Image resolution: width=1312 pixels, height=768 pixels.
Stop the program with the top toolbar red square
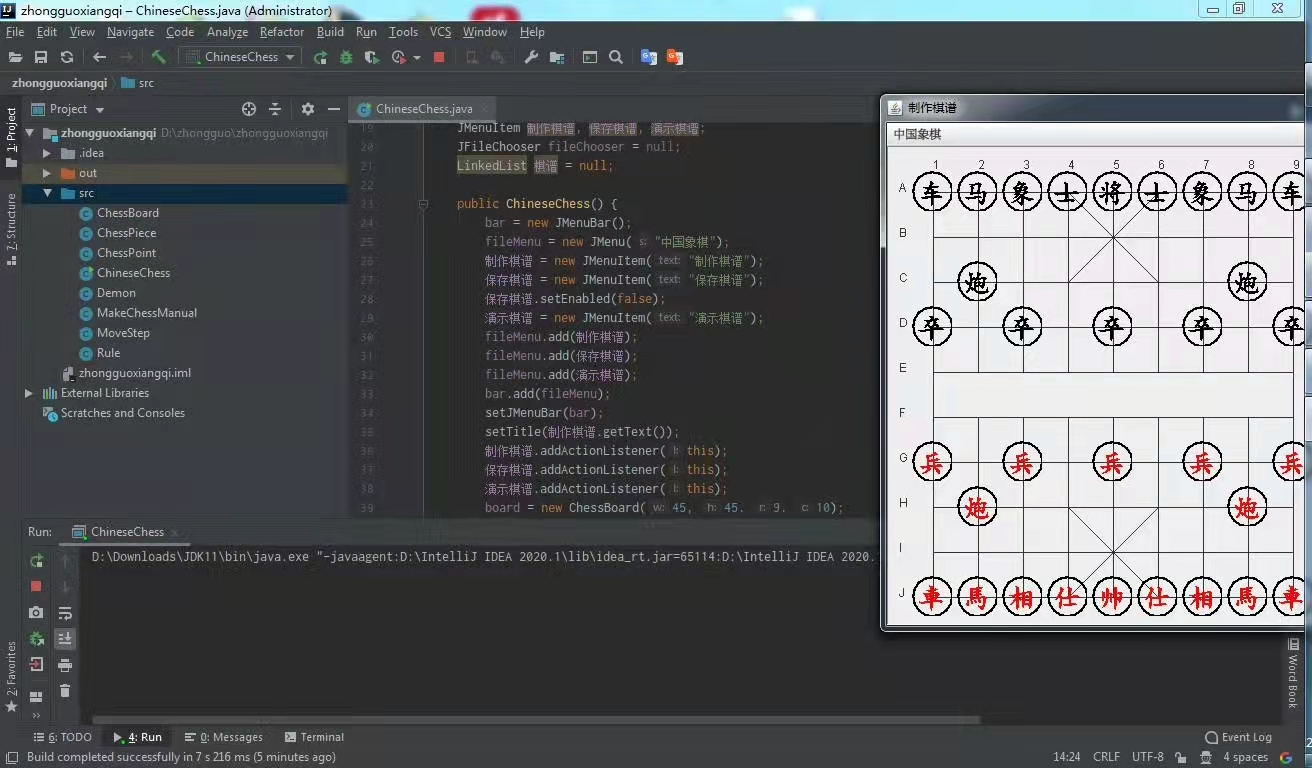pyautogui.click(x=439, y=57)
